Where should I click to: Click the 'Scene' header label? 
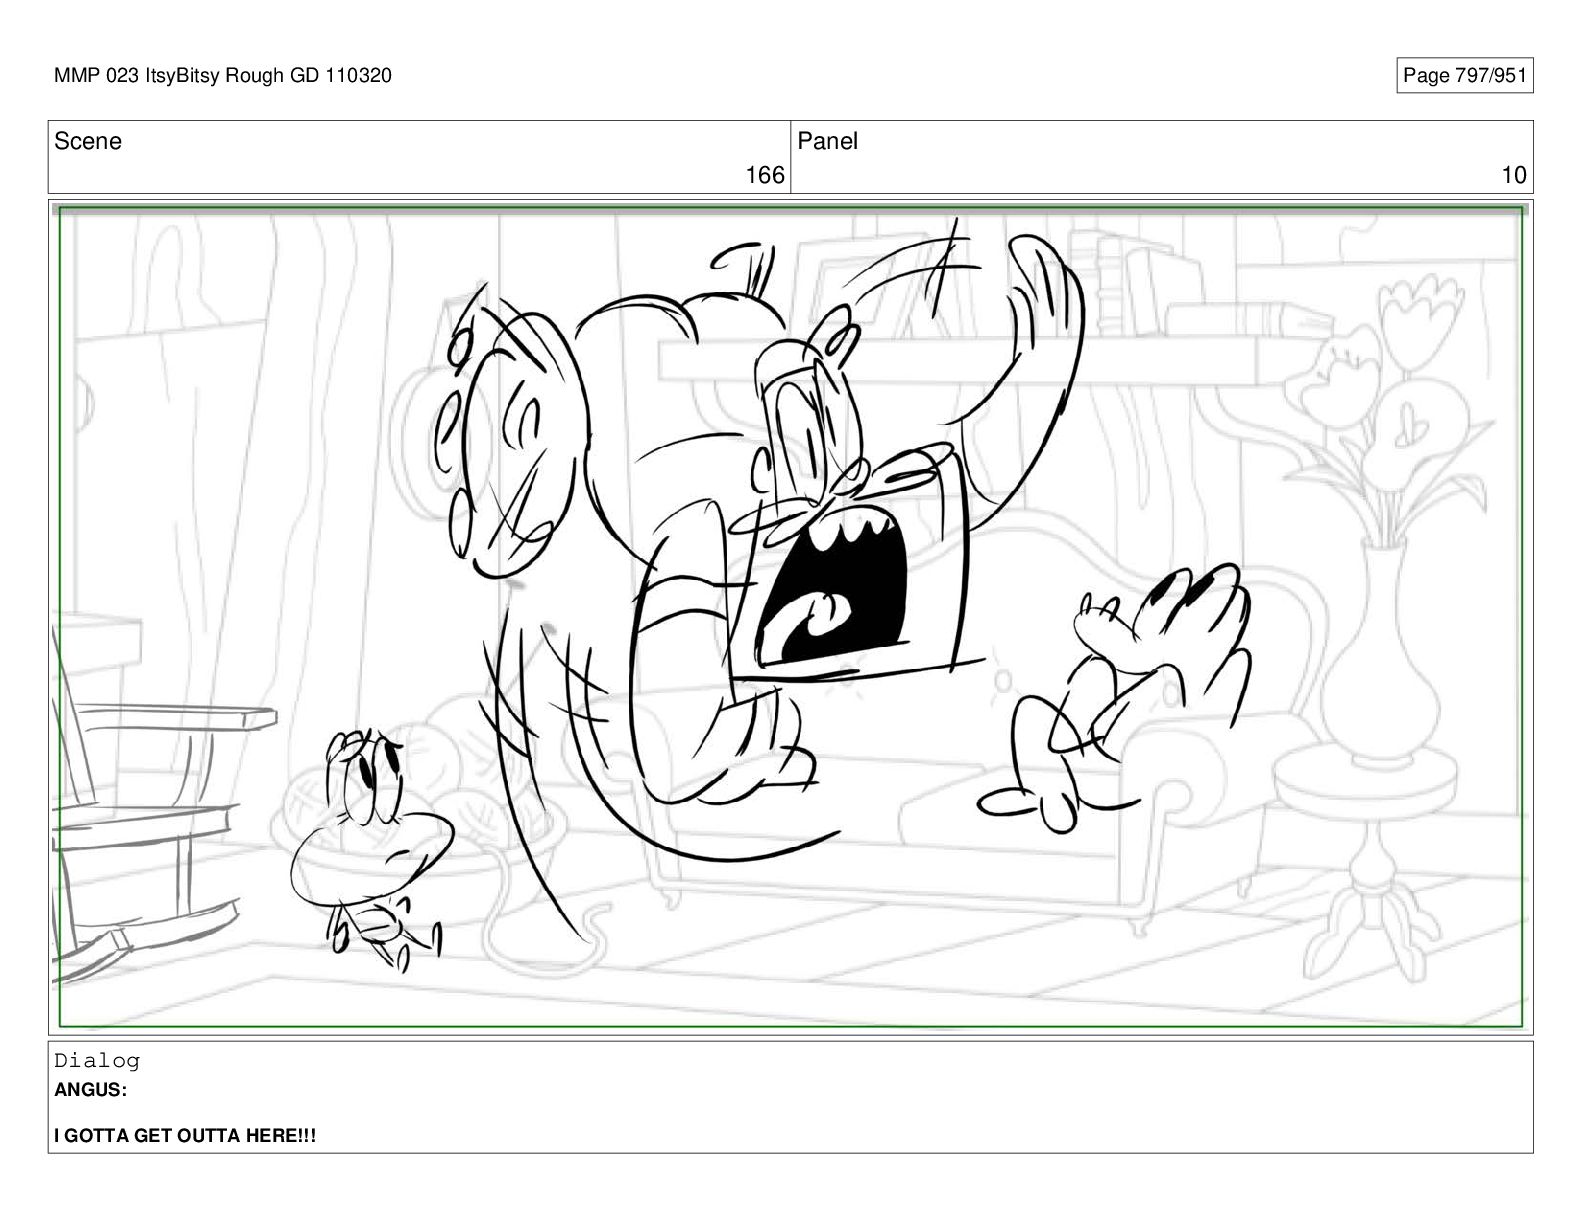point(88,141)
